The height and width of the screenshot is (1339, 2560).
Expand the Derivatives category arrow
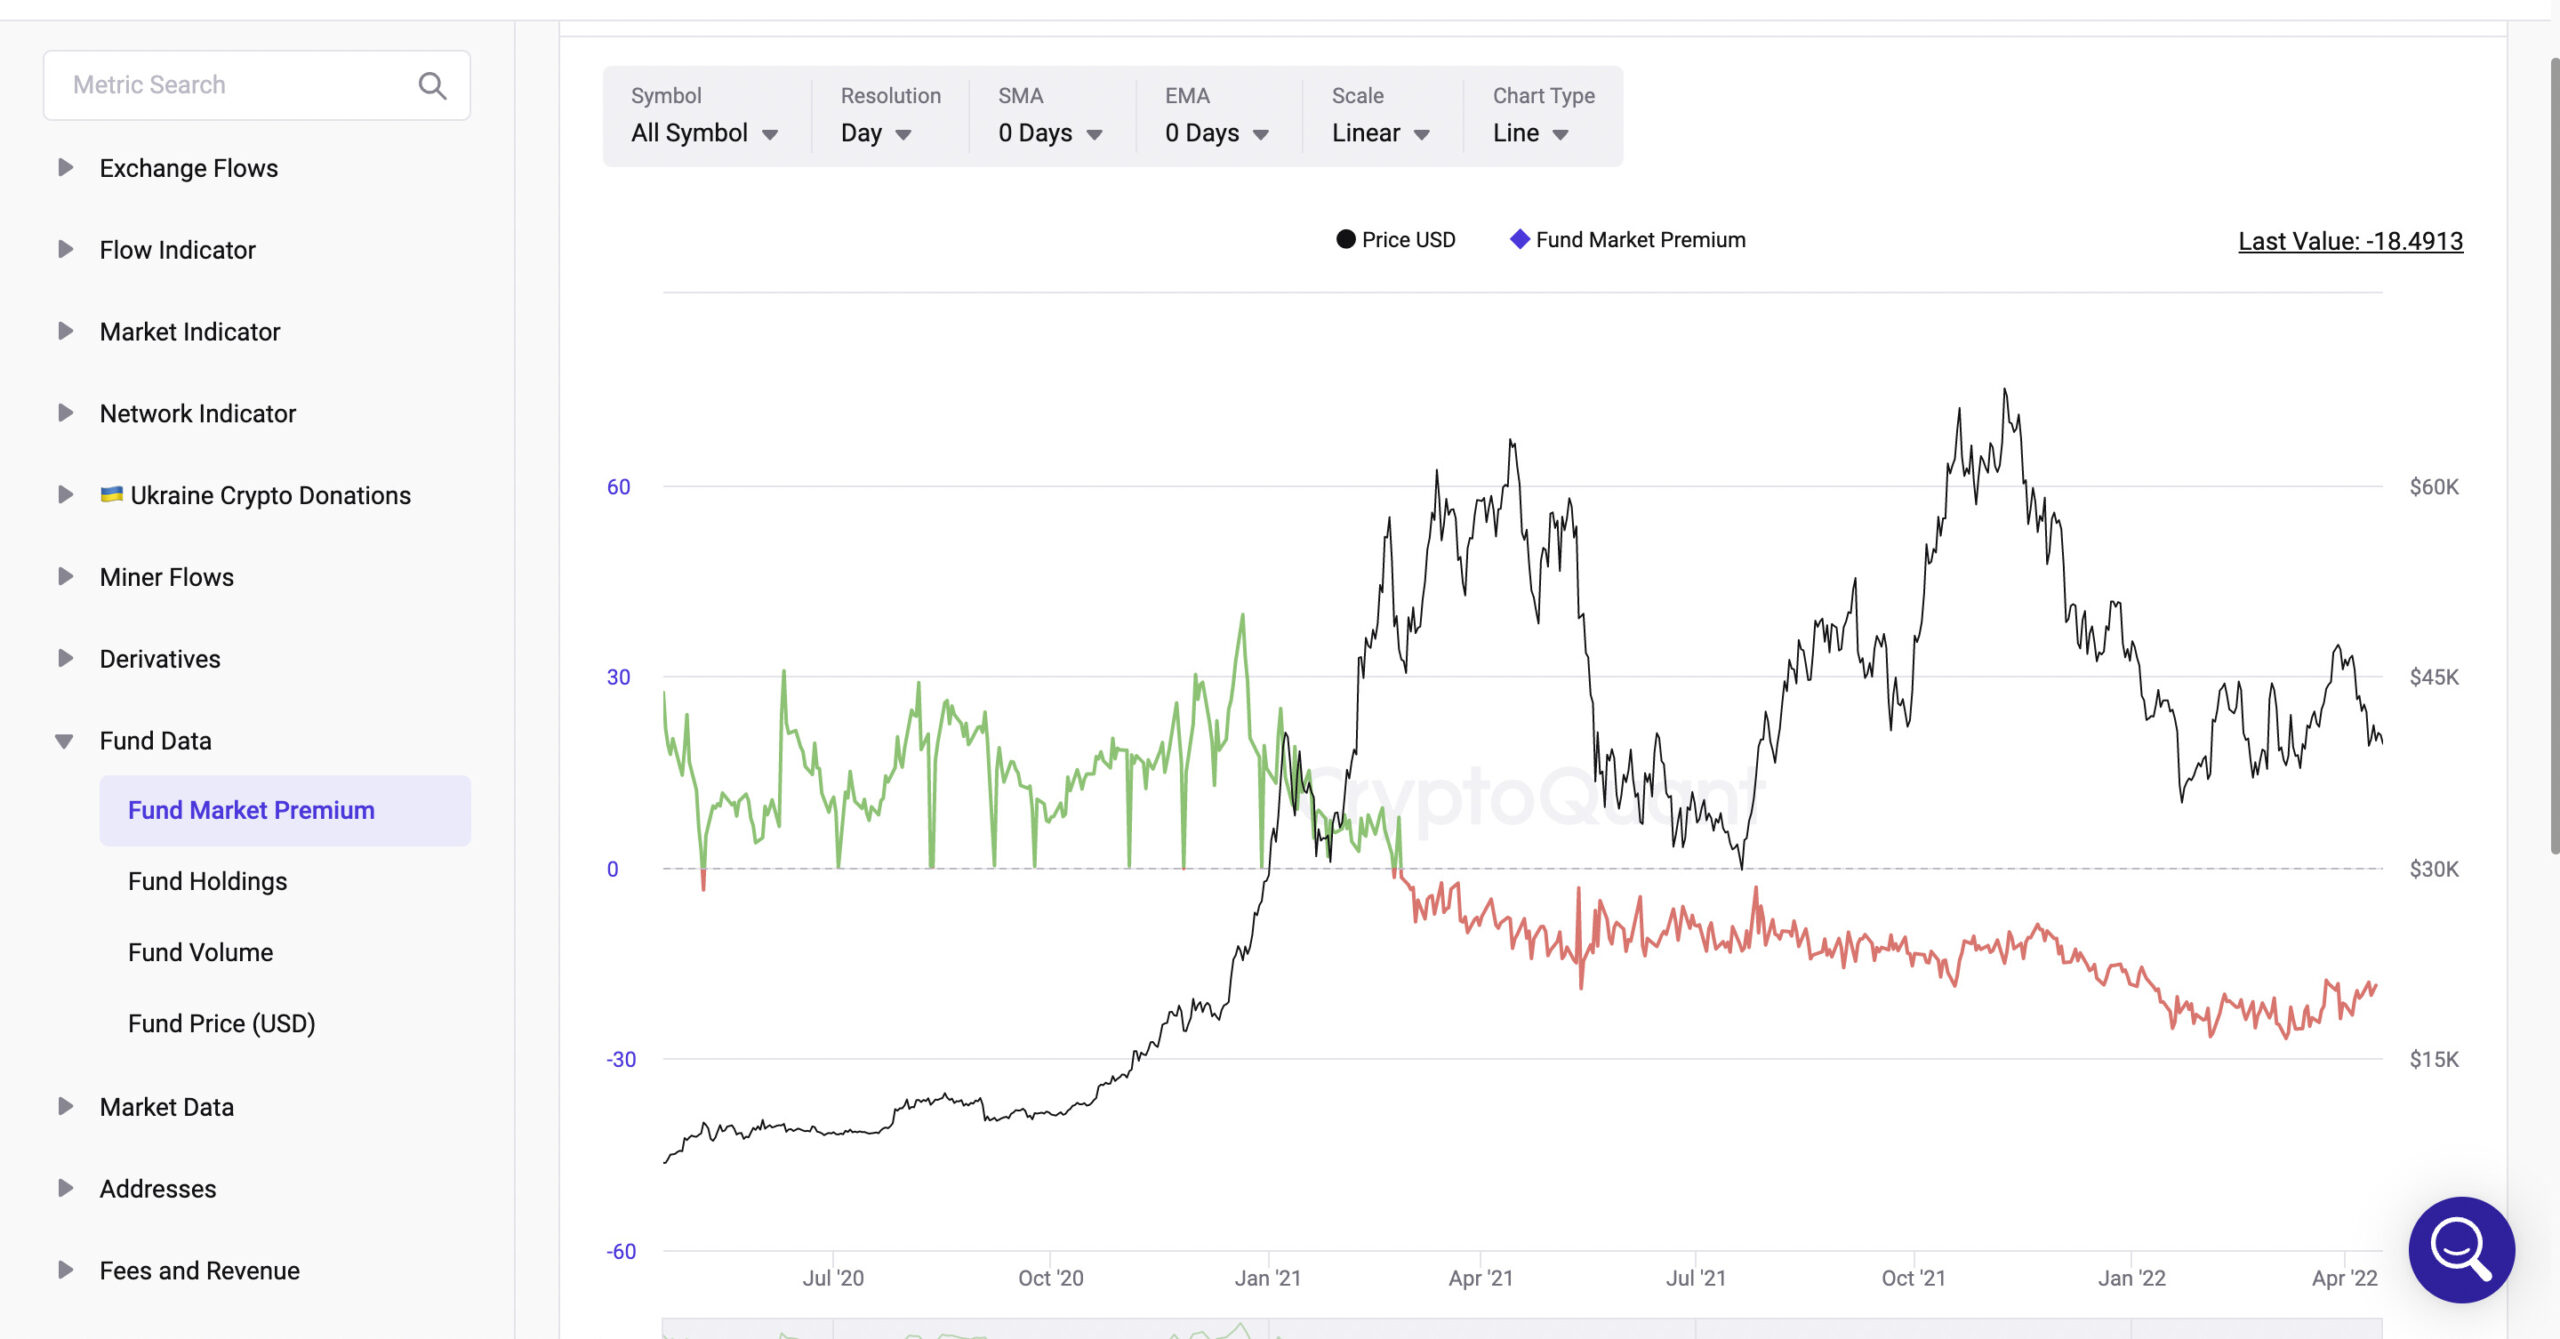(65, 659)
